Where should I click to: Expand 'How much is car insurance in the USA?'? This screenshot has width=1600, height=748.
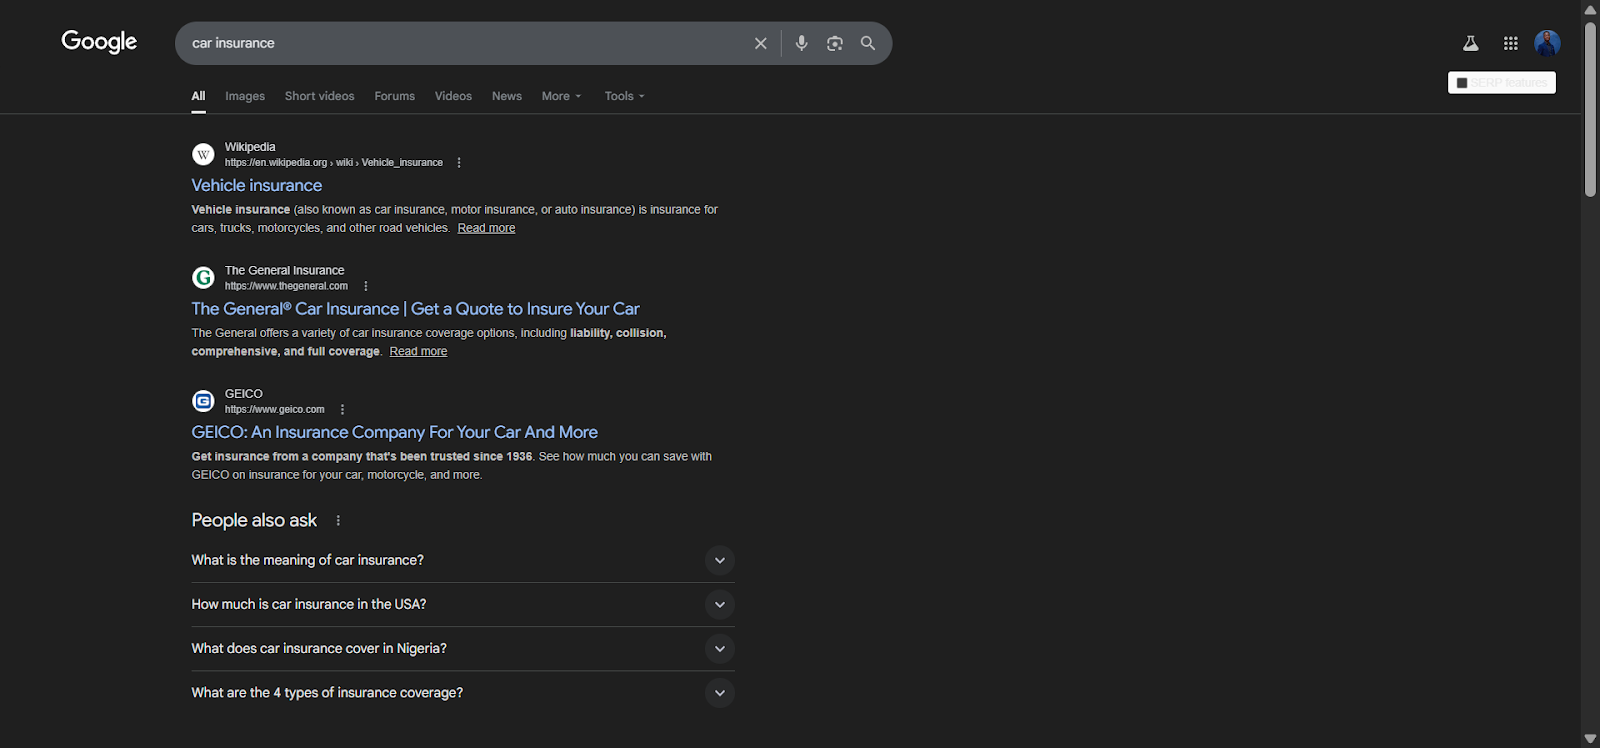click(719, 605)
